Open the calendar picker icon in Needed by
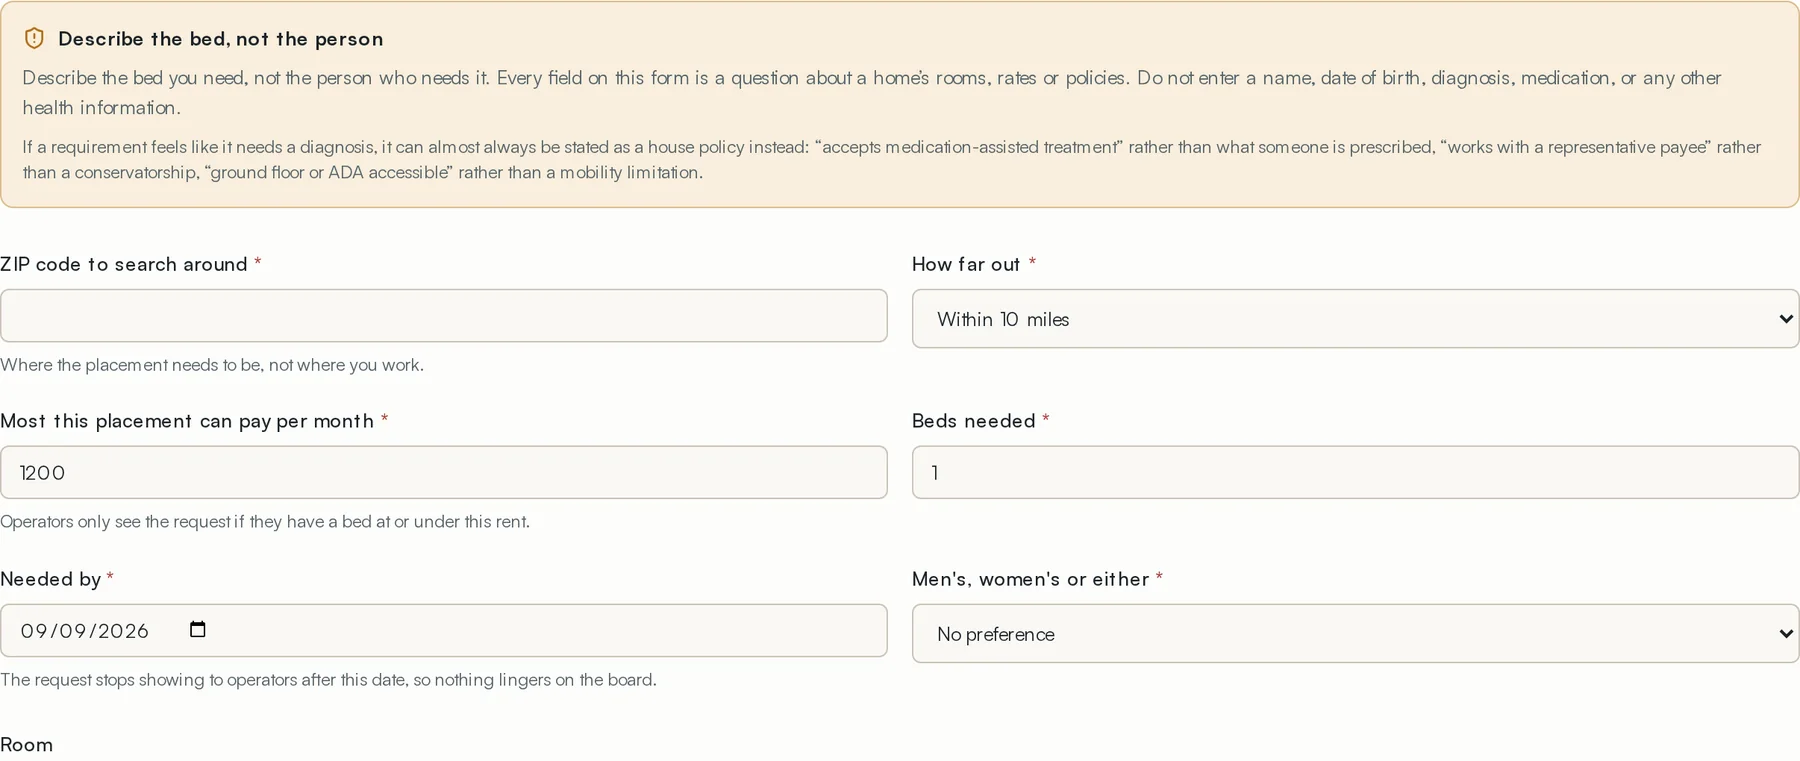Viewport: 1800px width, 761px height. pos(198,629)
